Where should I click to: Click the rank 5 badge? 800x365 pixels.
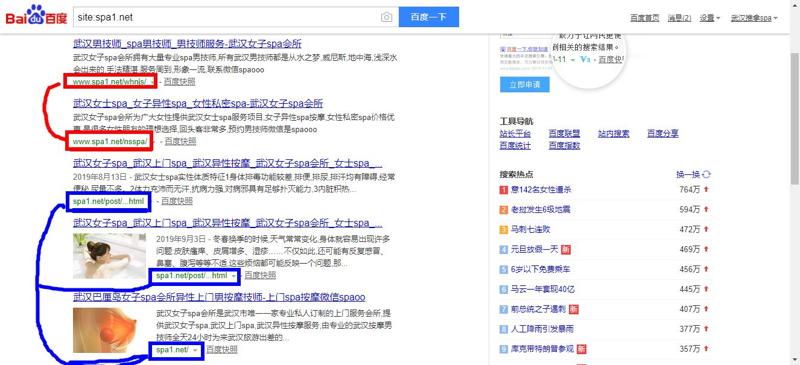[504, 270]
